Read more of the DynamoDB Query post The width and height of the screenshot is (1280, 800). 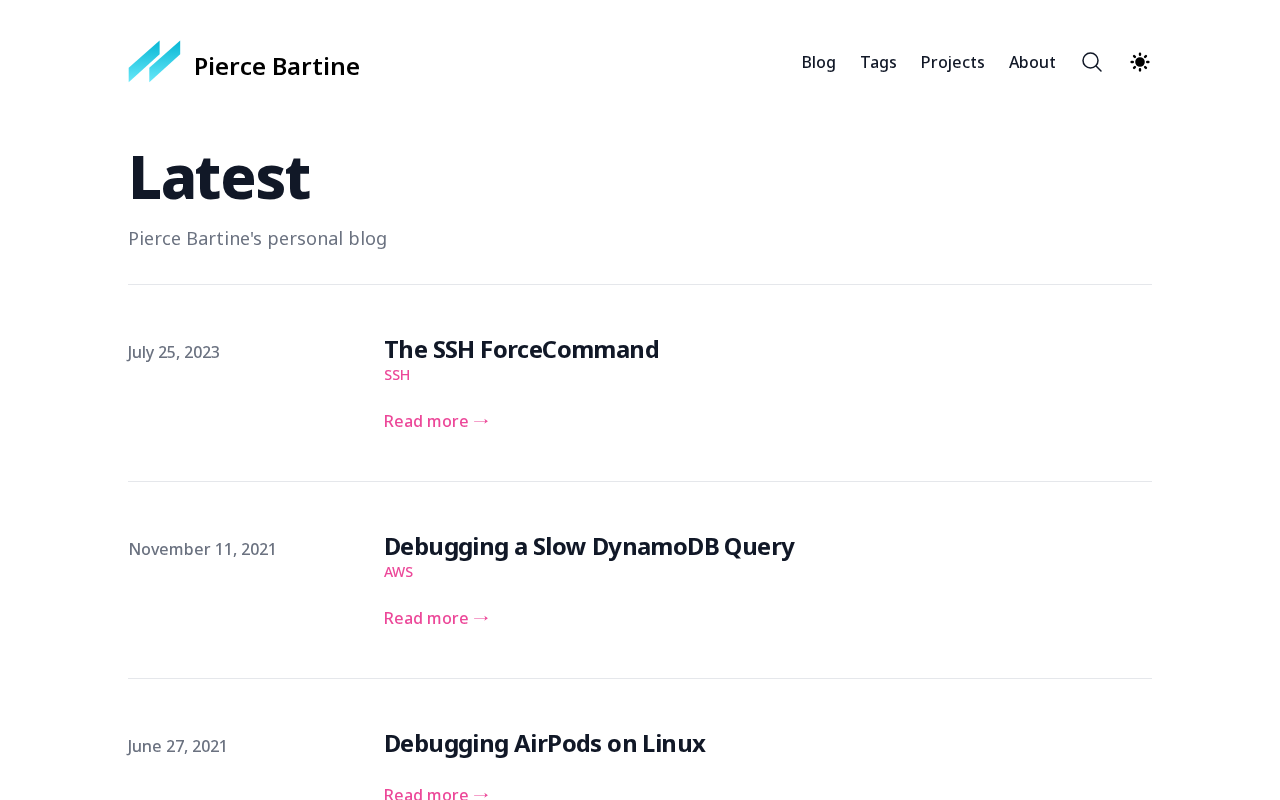437,618
